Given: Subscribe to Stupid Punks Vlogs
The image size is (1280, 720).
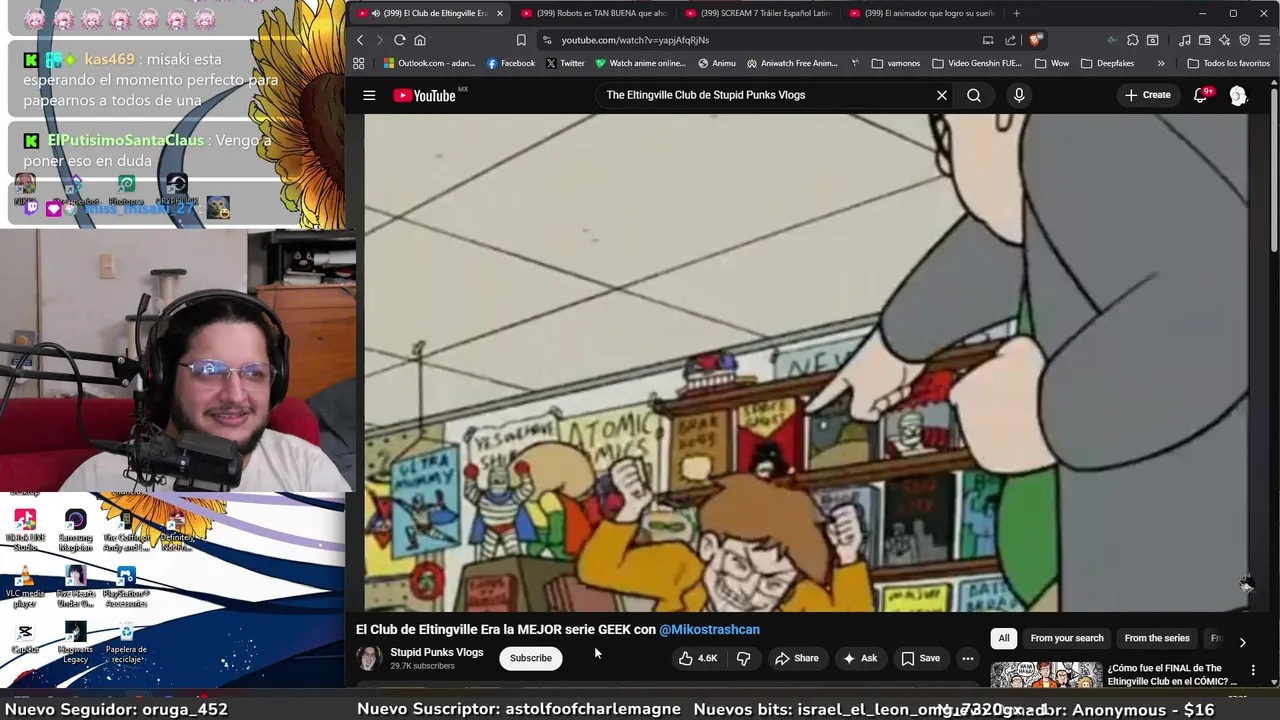Looking at the screenshot, I should [531, 658].
